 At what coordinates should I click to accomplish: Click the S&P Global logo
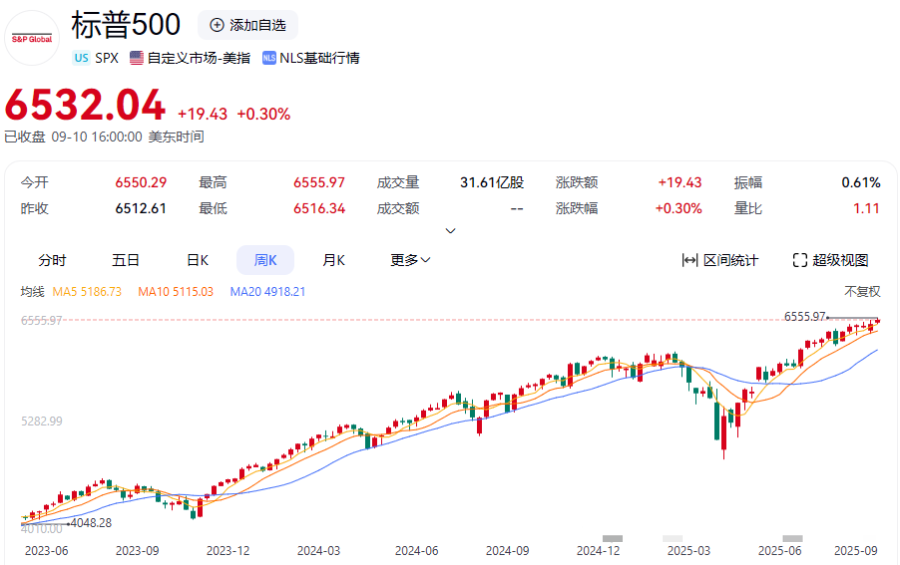pos(32,38)
